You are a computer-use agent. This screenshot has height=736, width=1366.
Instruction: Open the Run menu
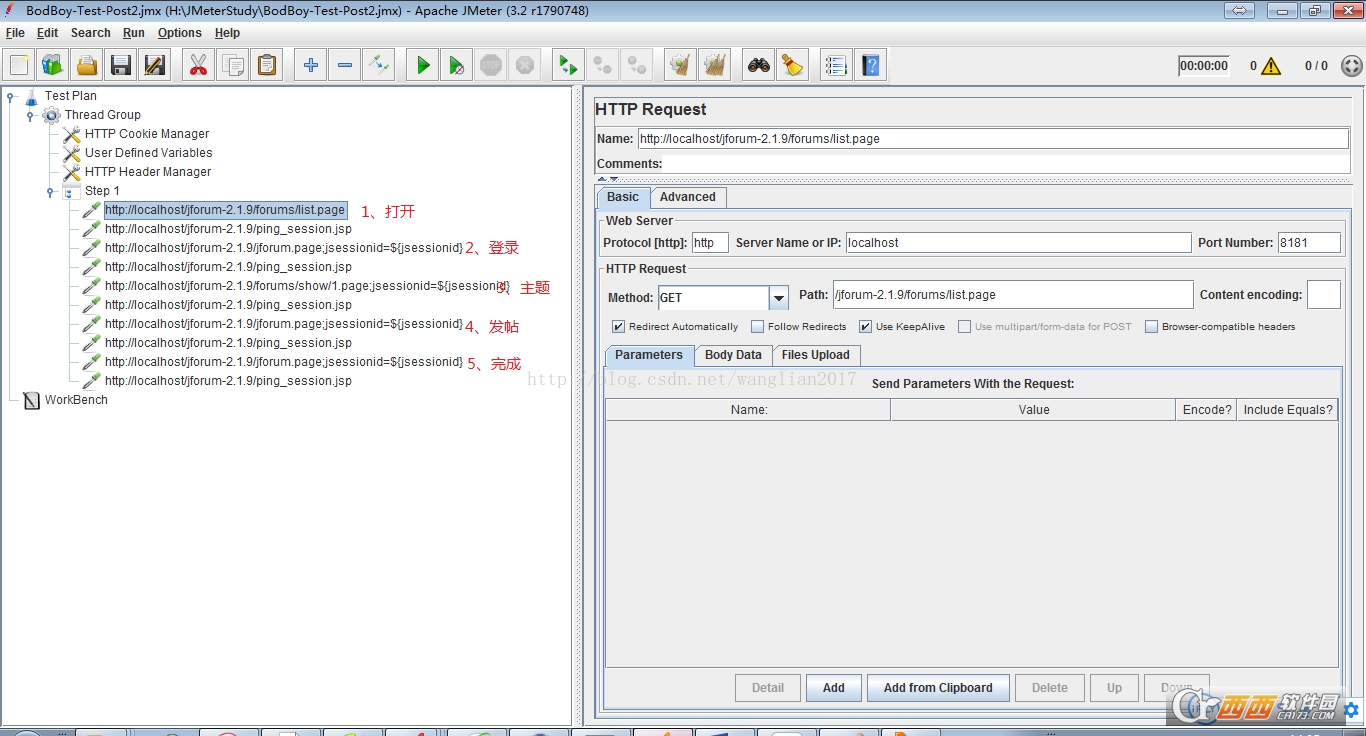pos(134,33)
